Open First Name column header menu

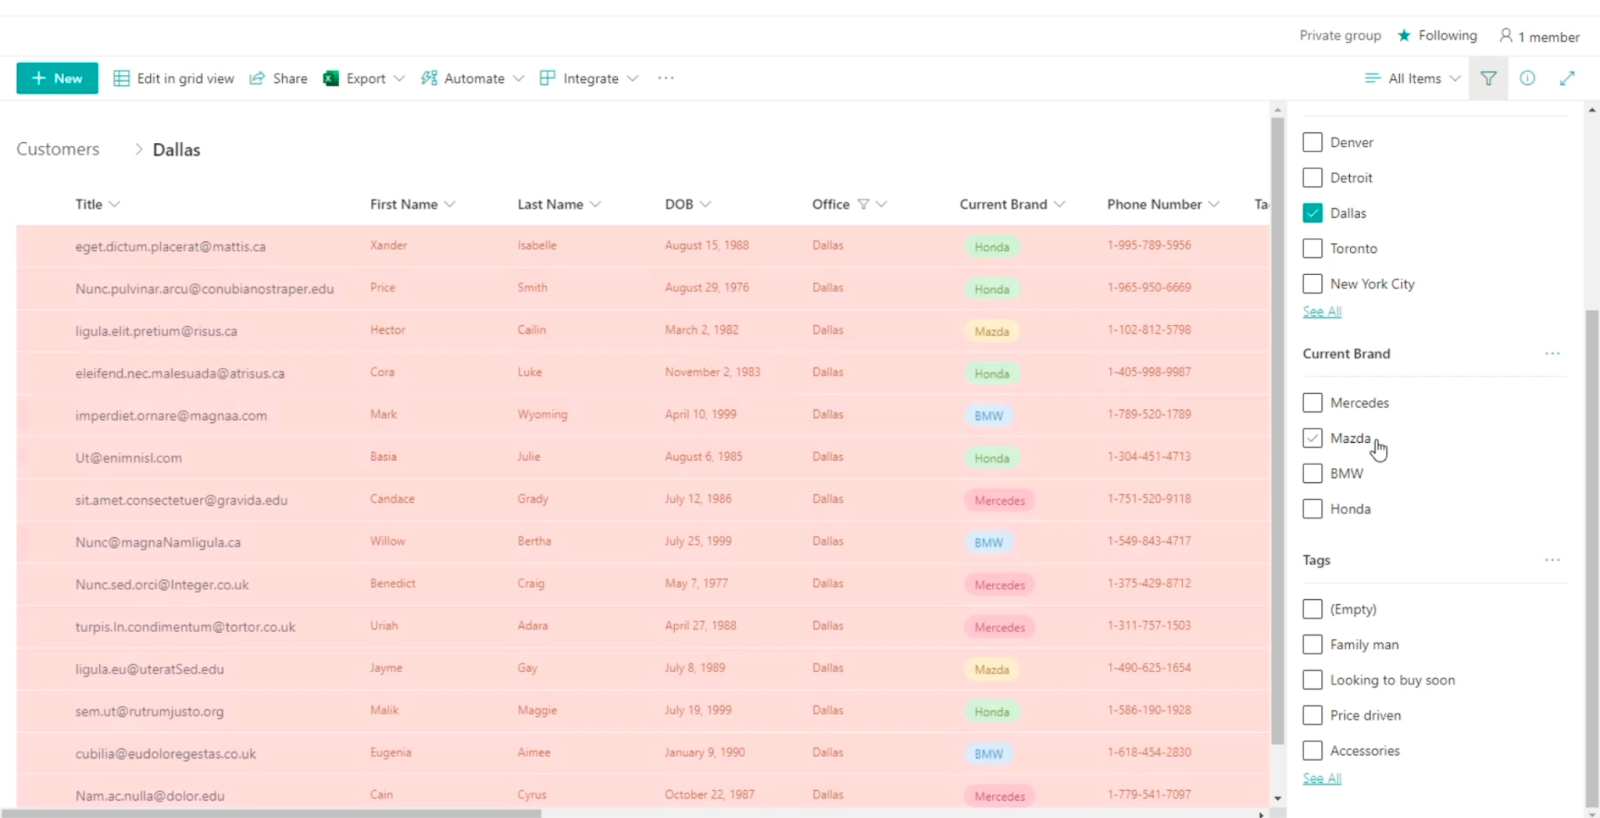click(412, 204)
